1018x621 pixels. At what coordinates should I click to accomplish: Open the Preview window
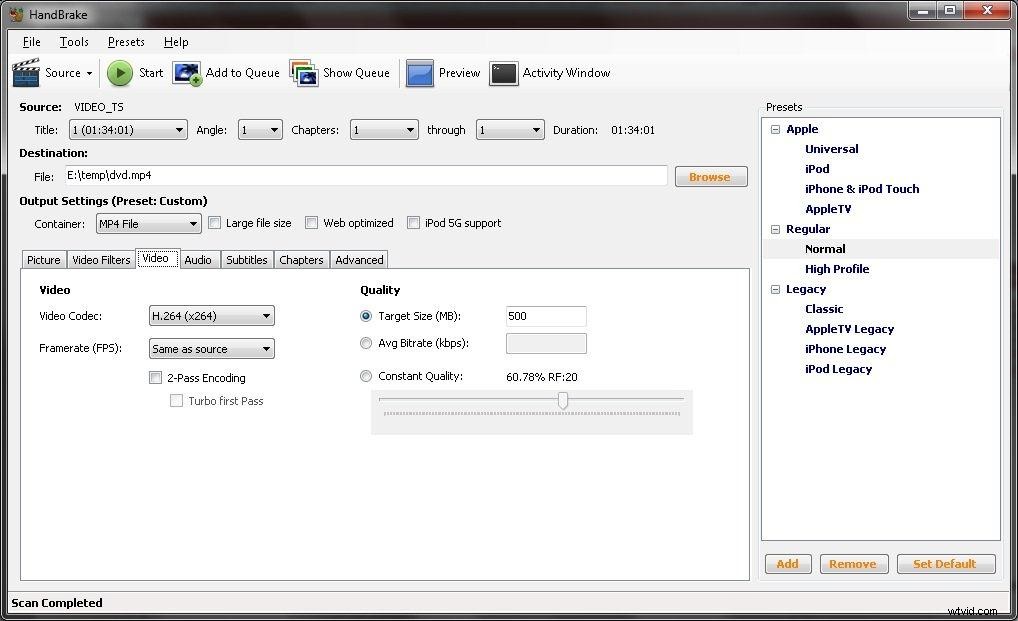(x=444, y=72)
